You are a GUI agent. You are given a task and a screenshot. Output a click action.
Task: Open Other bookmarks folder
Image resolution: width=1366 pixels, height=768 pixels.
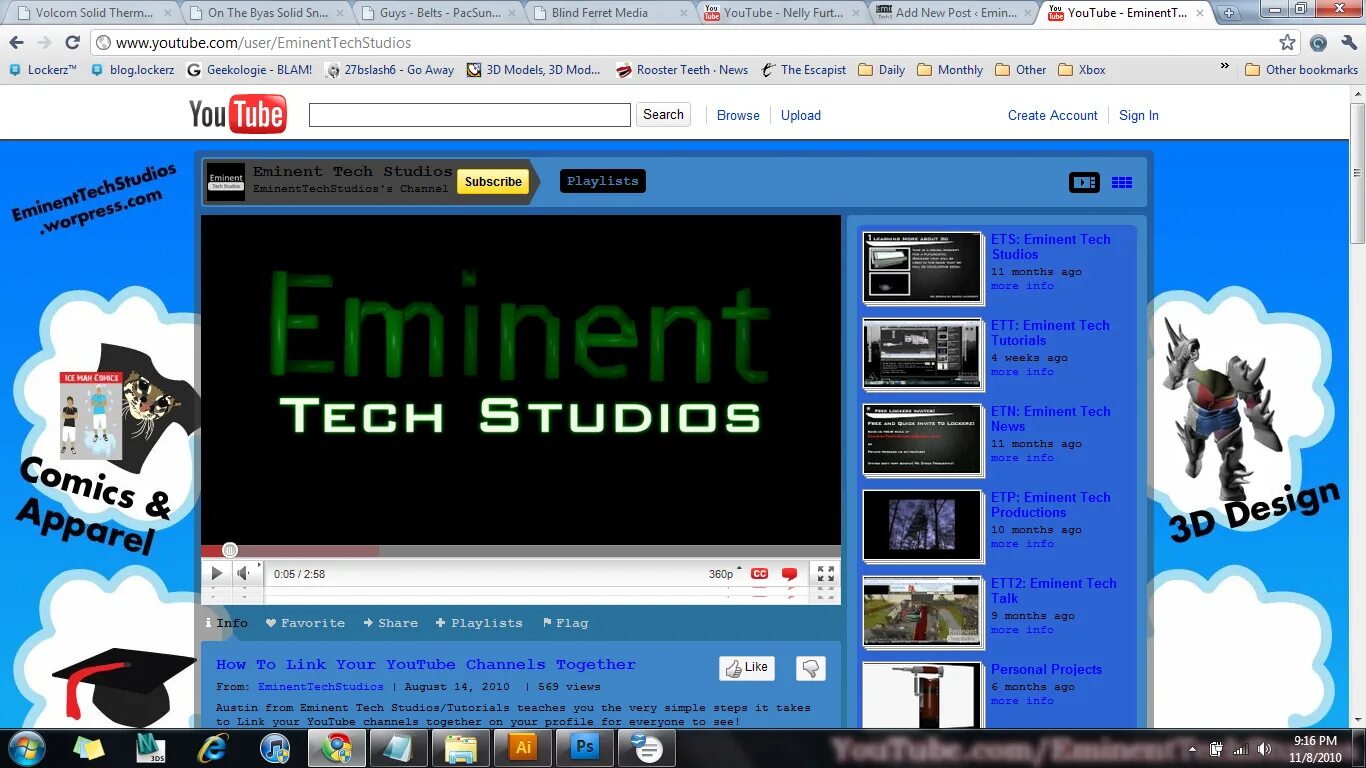coord(1301,70)
